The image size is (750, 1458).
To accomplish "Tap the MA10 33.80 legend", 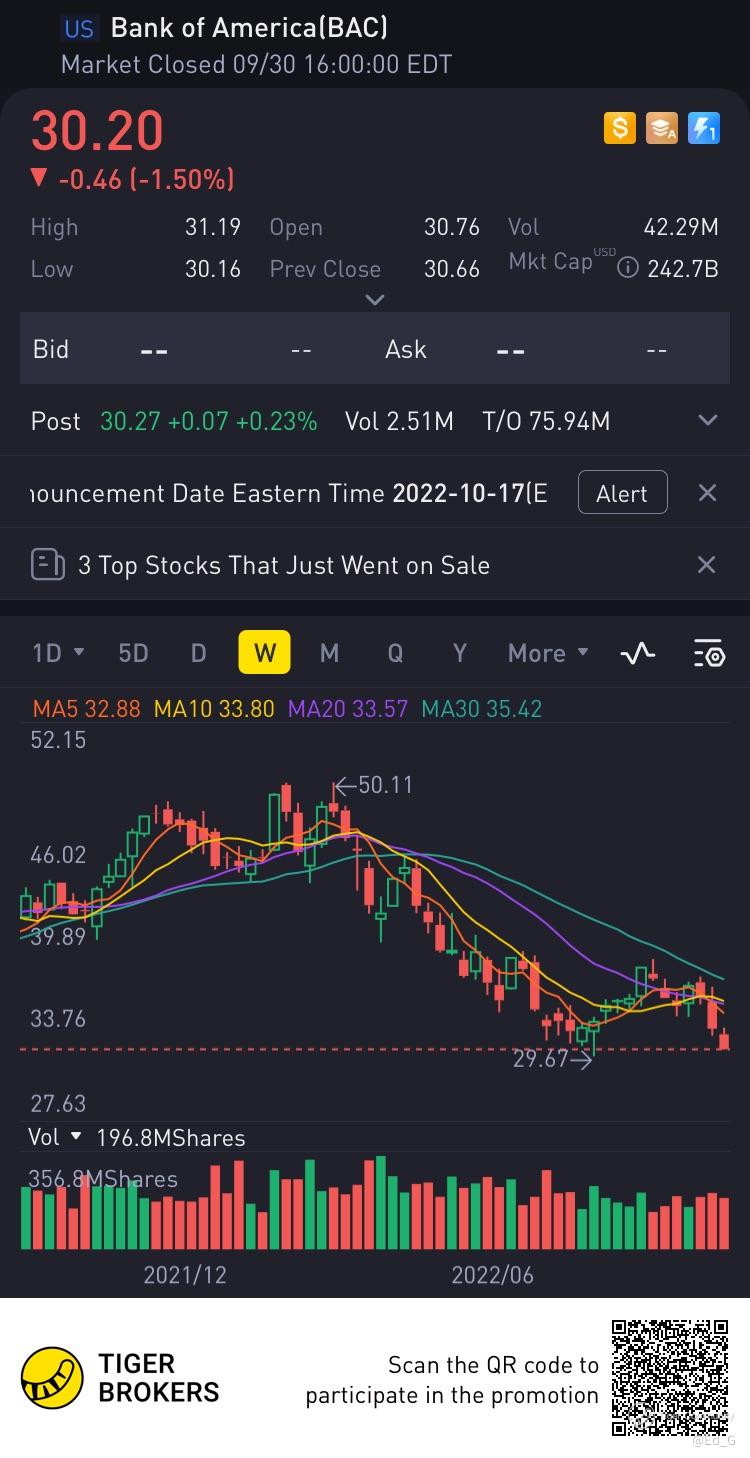I will click(x=214, y=709).
